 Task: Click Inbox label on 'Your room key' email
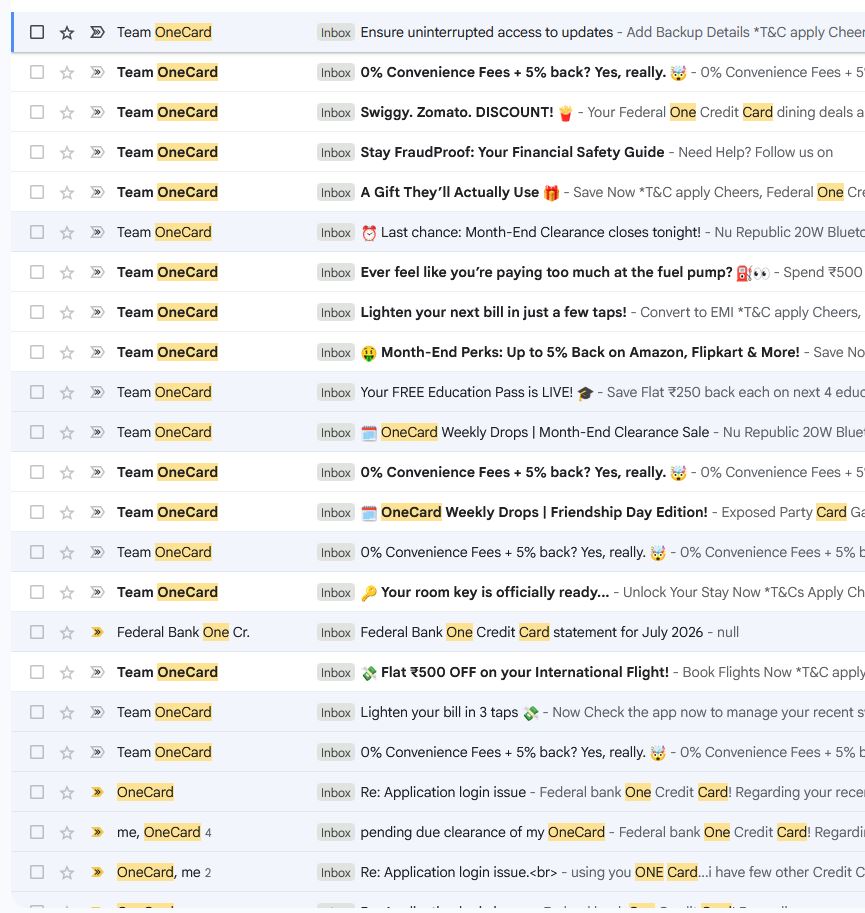pos(336,593)
